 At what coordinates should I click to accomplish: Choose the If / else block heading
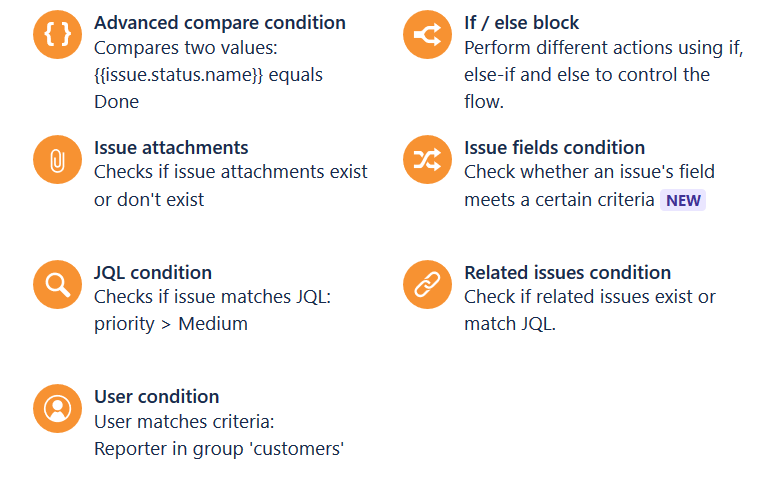tap(522, 23)
